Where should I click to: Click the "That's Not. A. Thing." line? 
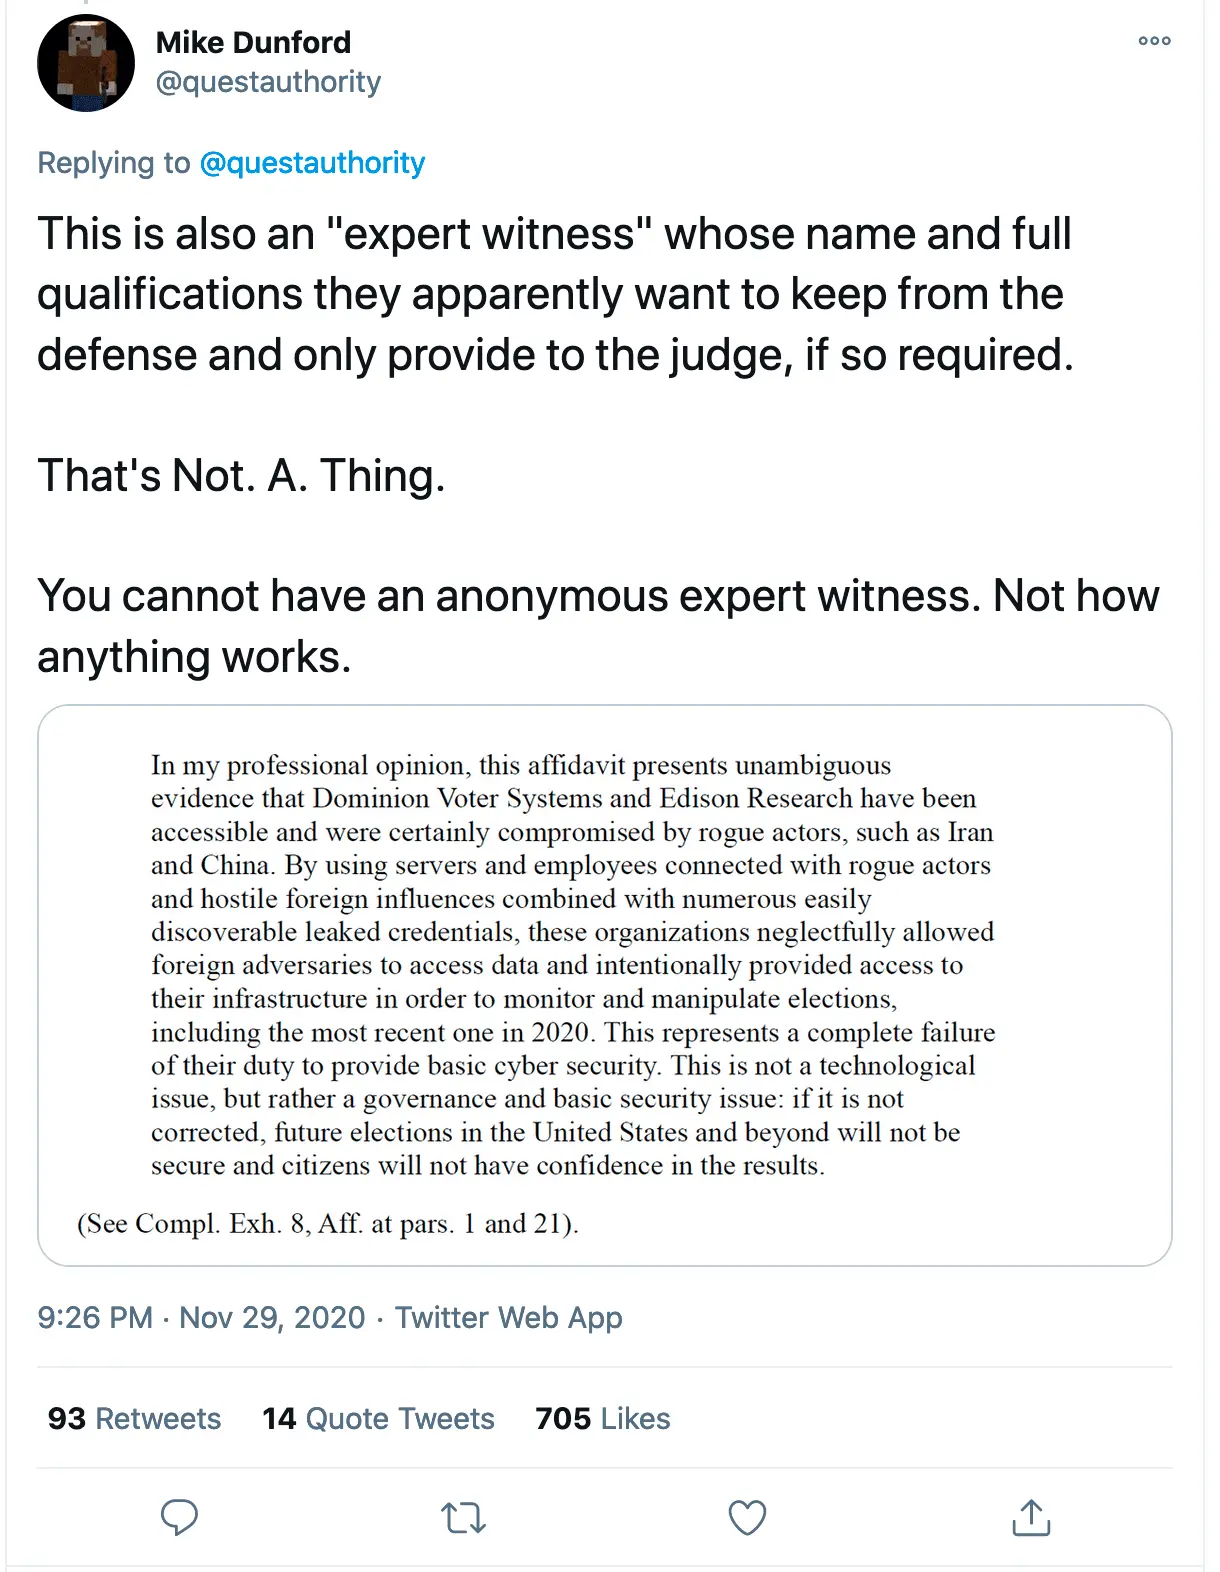[x=241, y=475]
